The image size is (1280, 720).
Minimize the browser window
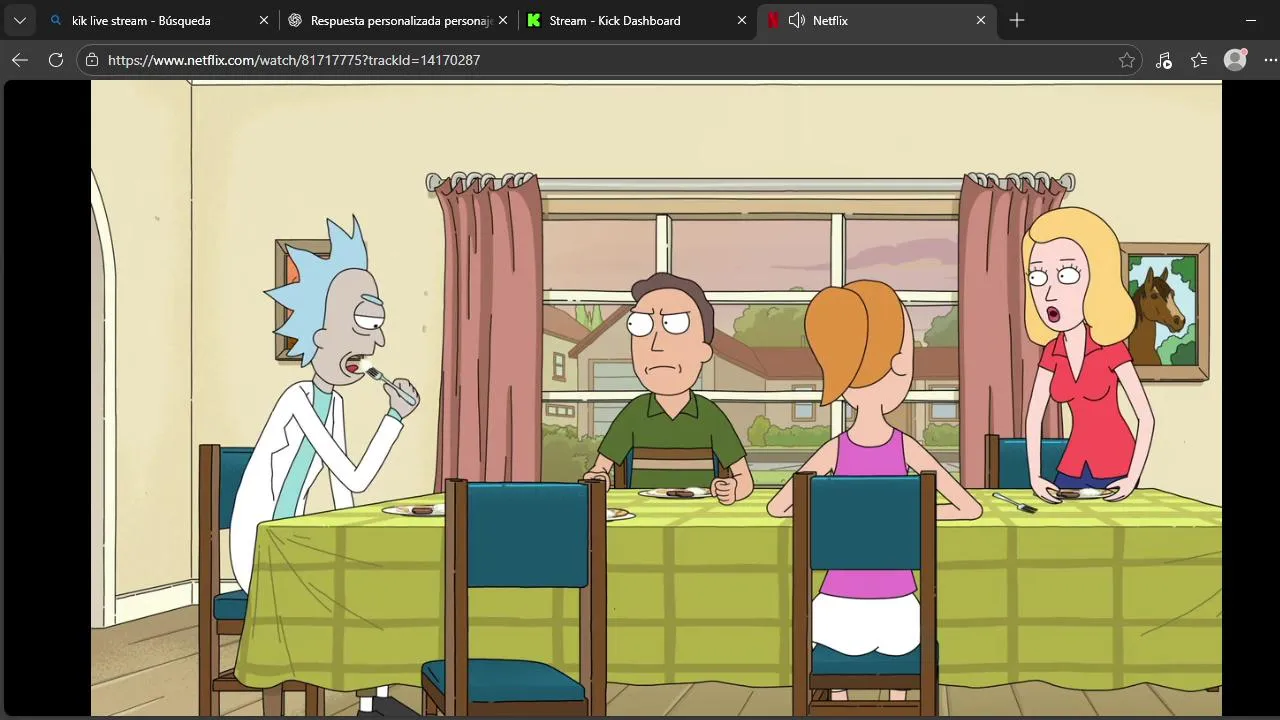click(x=1251, y=20)
